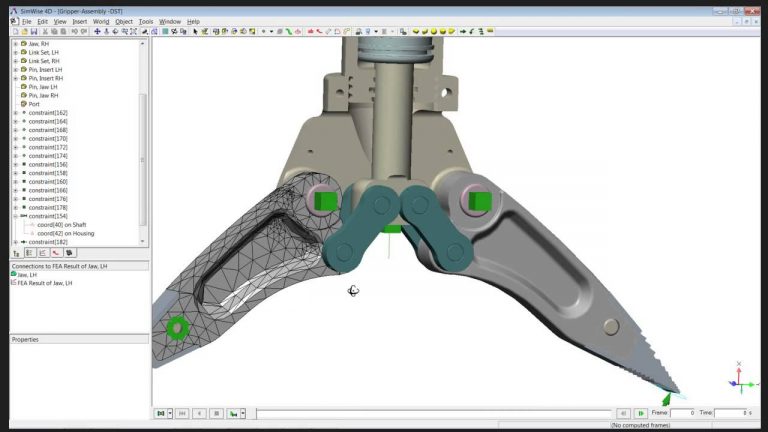The width and height of the screenshot is (768, 432).
Task: Save the model with the floppy disk icon
Action: click(x=34, y=31)
